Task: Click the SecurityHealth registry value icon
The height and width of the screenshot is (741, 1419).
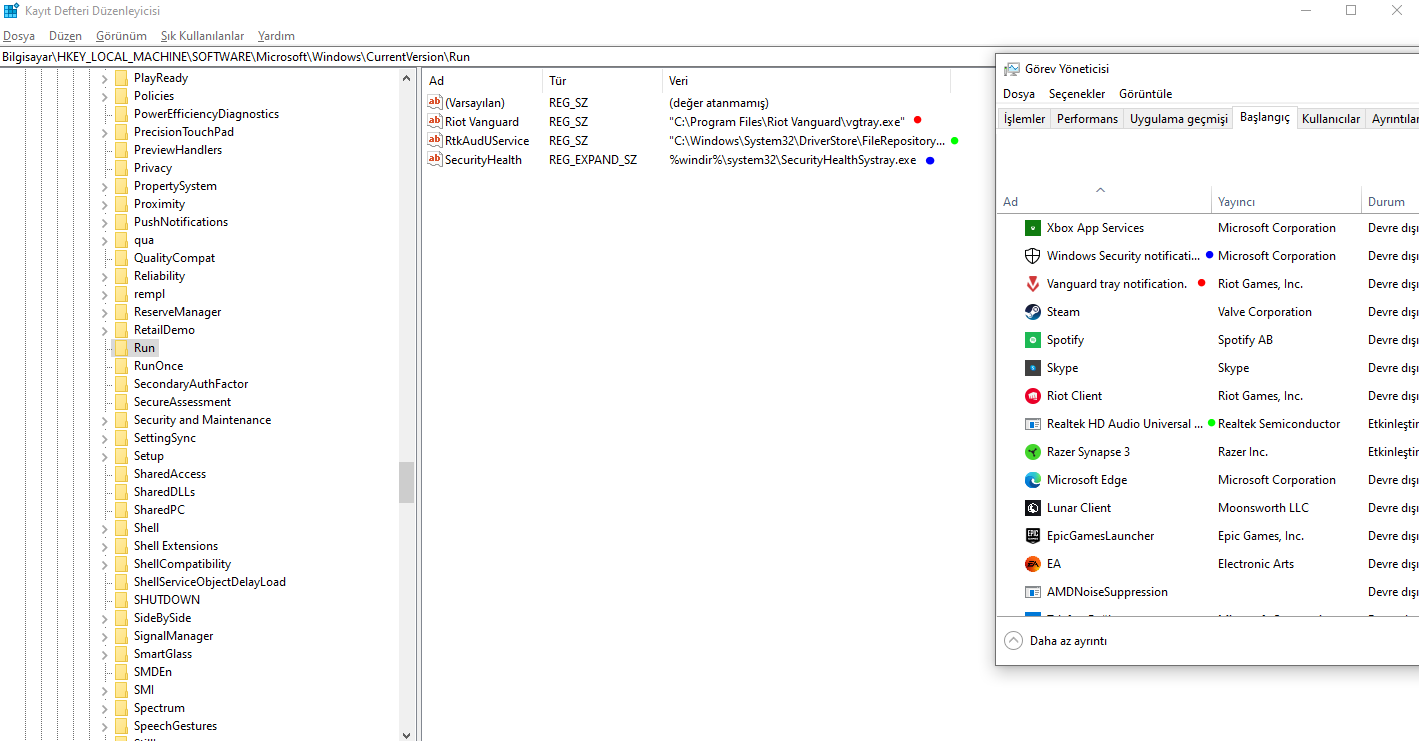Action: point(434,159)
